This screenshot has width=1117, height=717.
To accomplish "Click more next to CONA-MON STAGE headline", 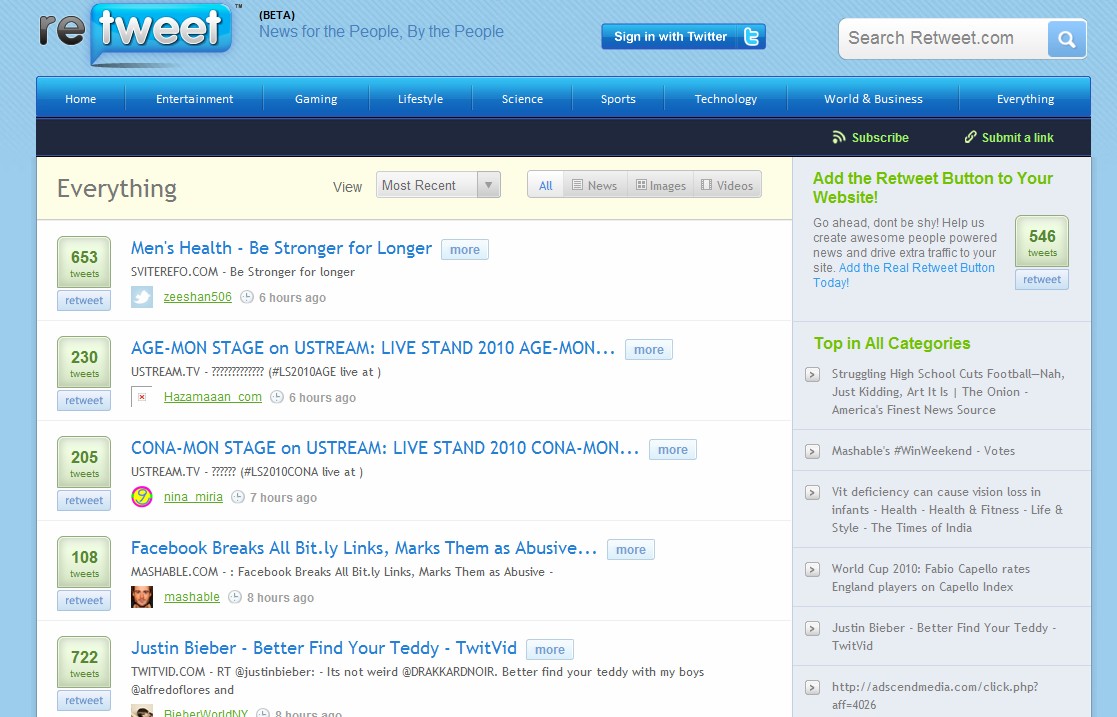I will click(x=672, y=449).
